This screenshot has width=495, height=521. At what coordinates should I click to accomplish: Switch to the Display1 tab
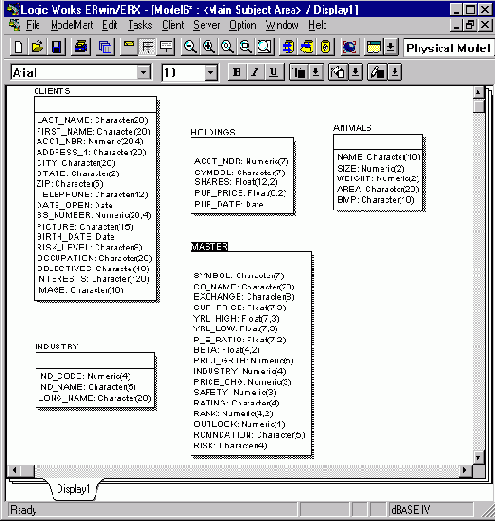[74, 489]
